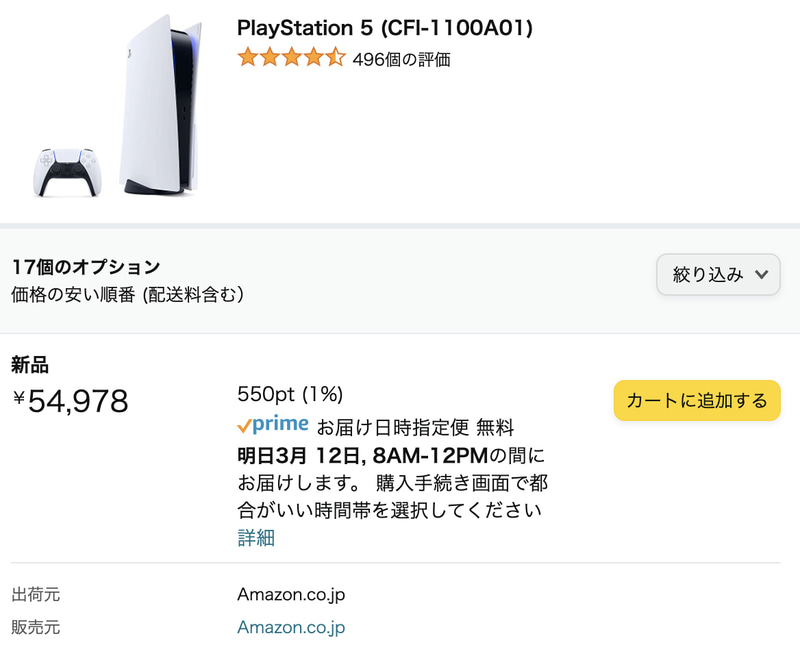Click the prime logo badge
The image size is (800, 649).
click(x=280, y=425)
